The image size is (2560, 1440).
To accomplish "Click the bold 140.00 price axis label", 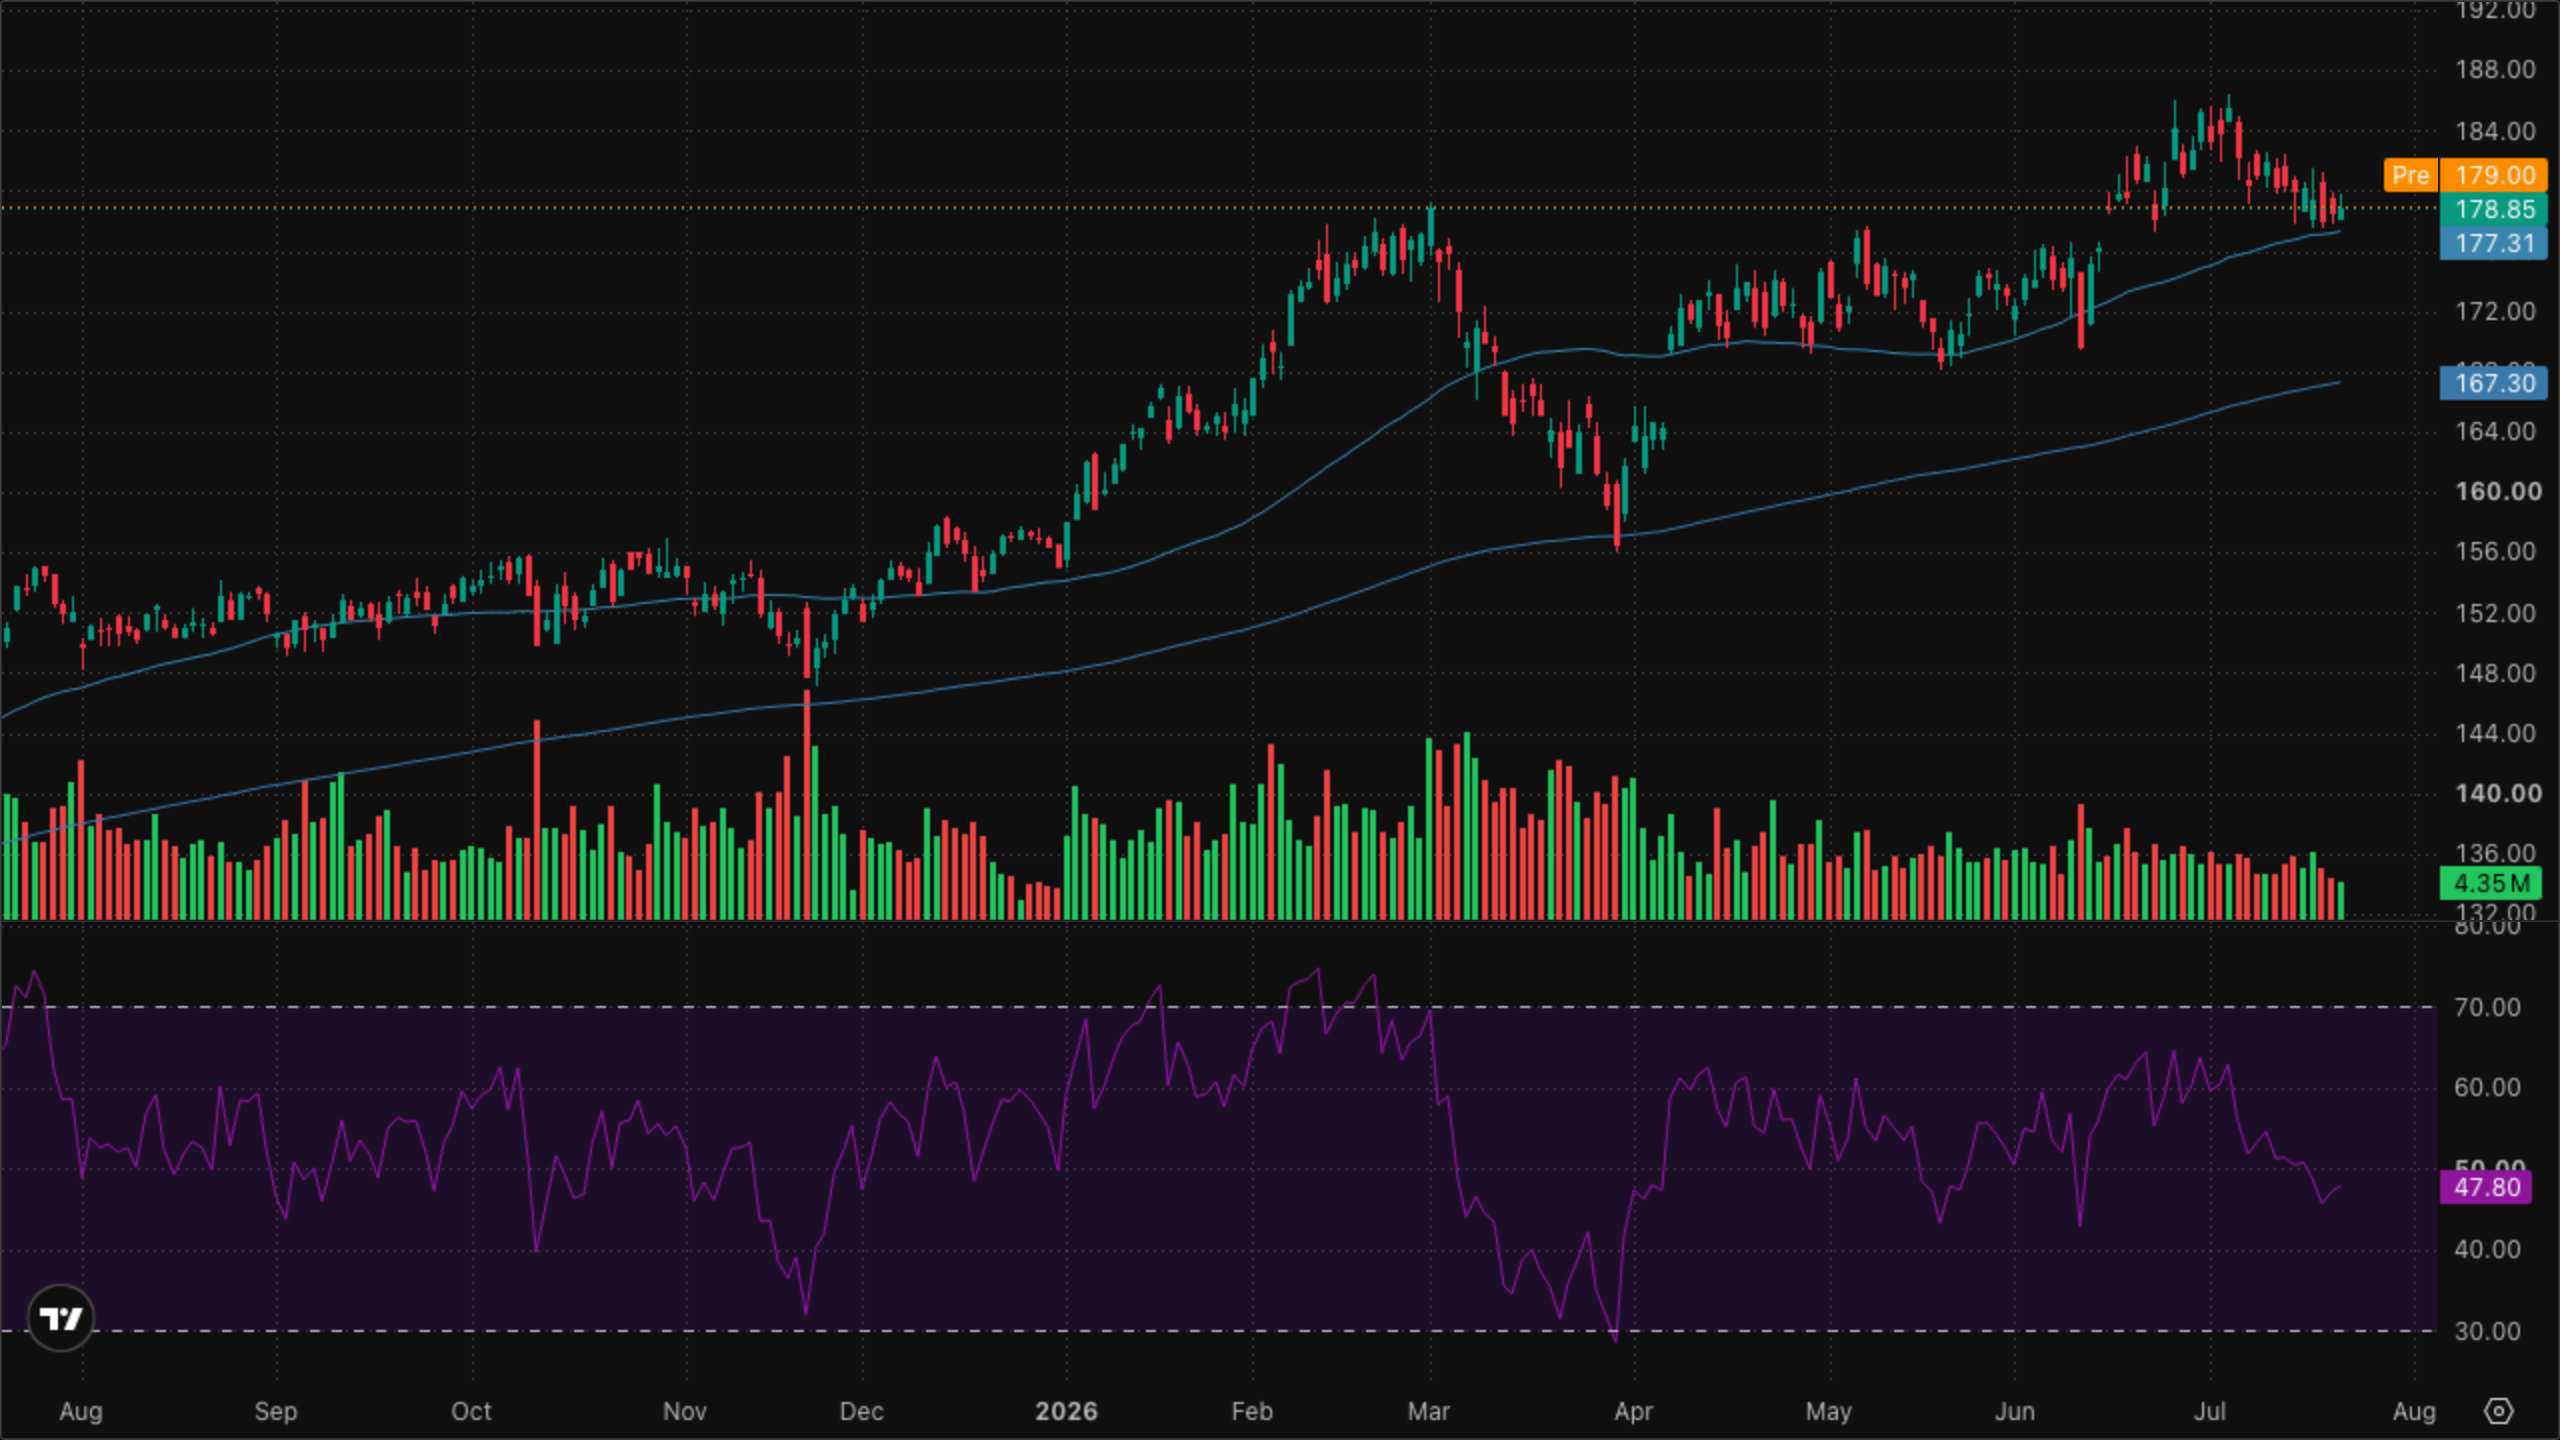I will [x=2497, y=793].
